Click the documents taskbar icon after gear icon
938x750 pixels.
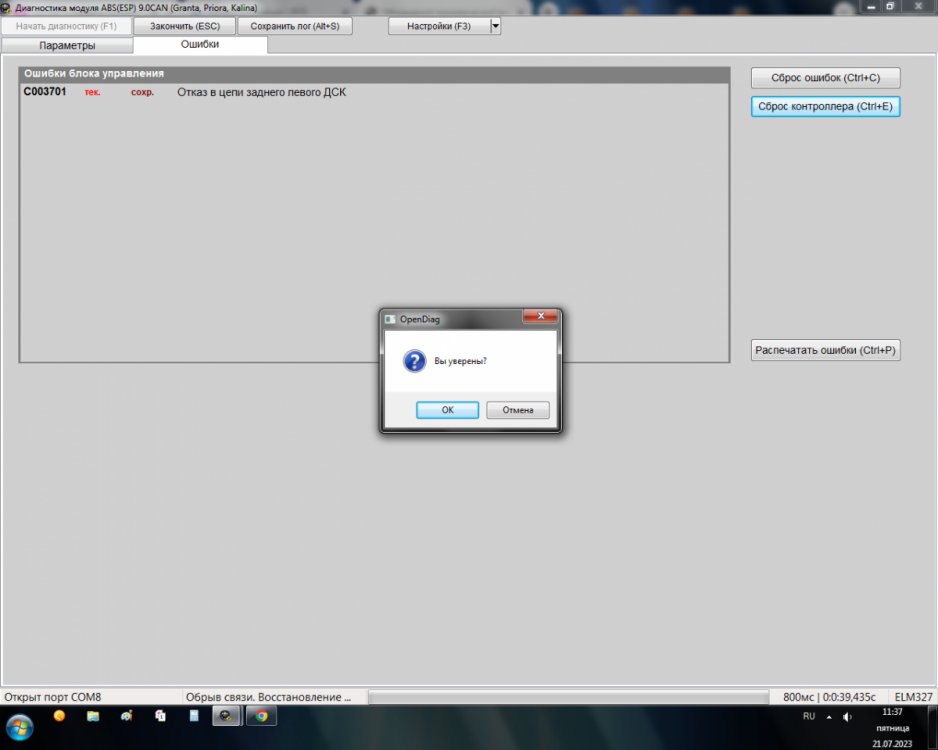160,716
